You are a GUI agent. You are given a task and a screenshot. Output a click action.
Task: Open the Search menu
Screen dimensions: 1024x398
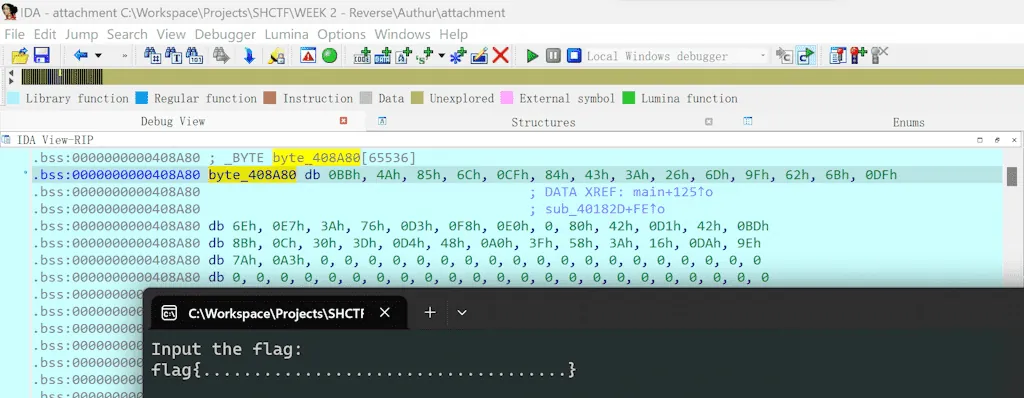127,34
